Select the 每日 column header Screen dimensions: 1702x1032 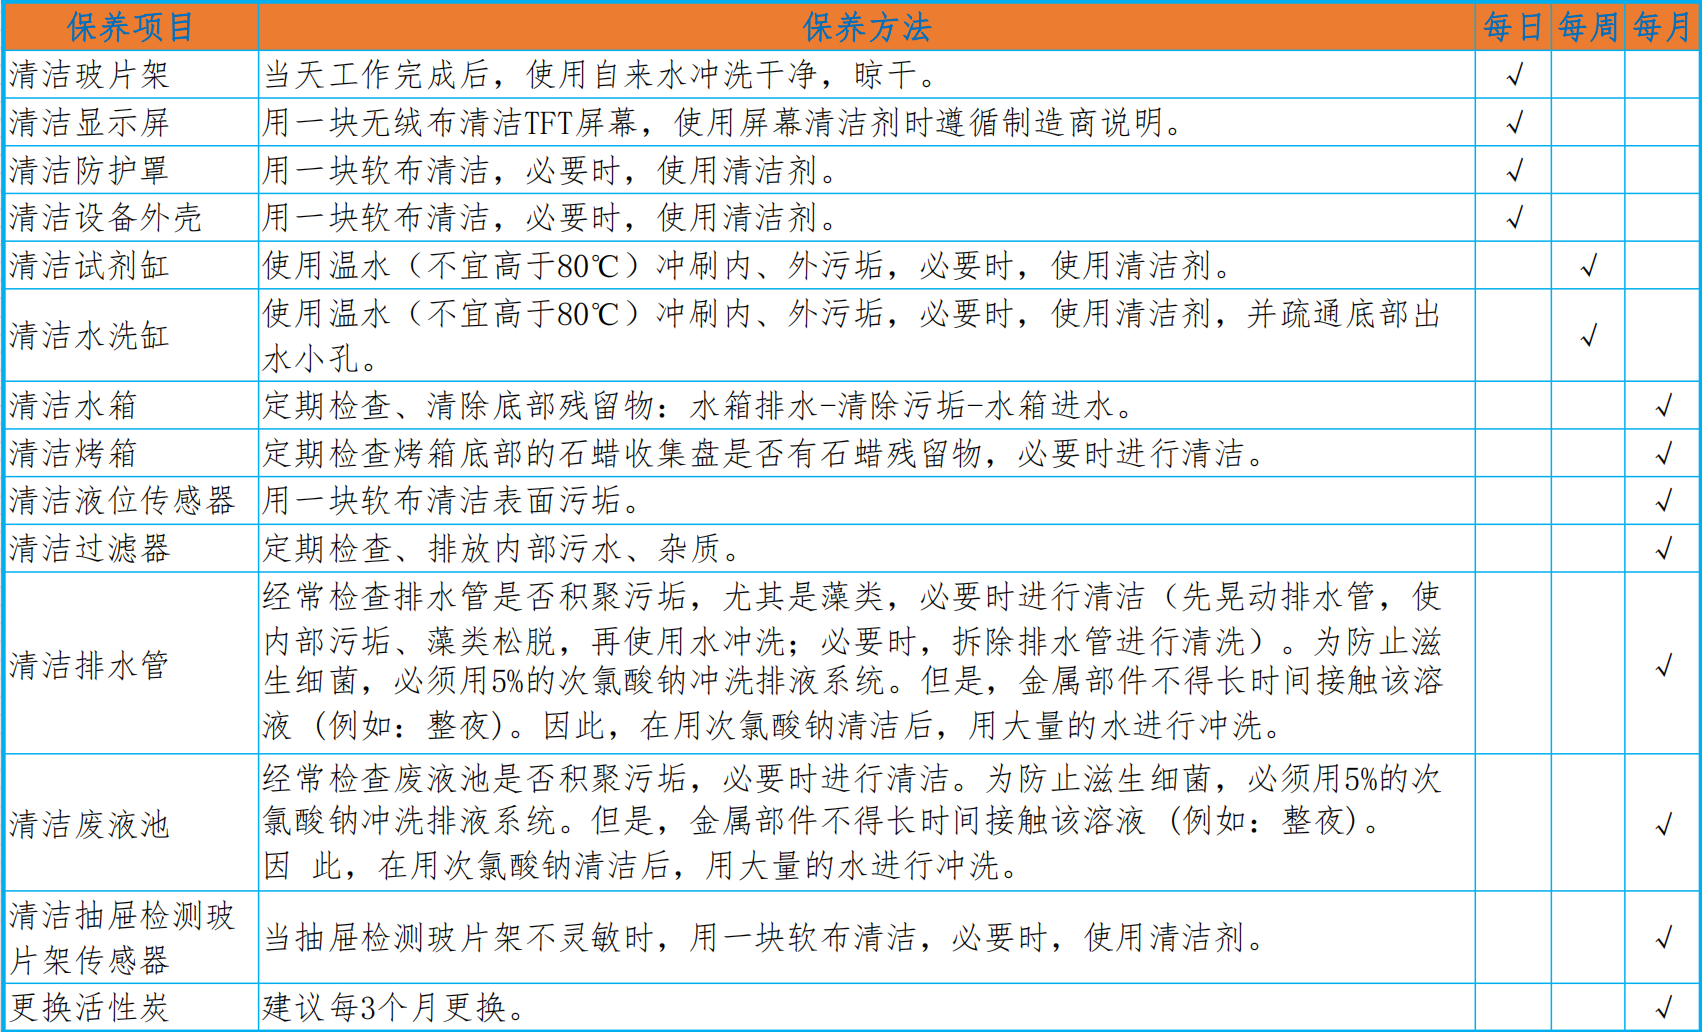(1512, 27)
